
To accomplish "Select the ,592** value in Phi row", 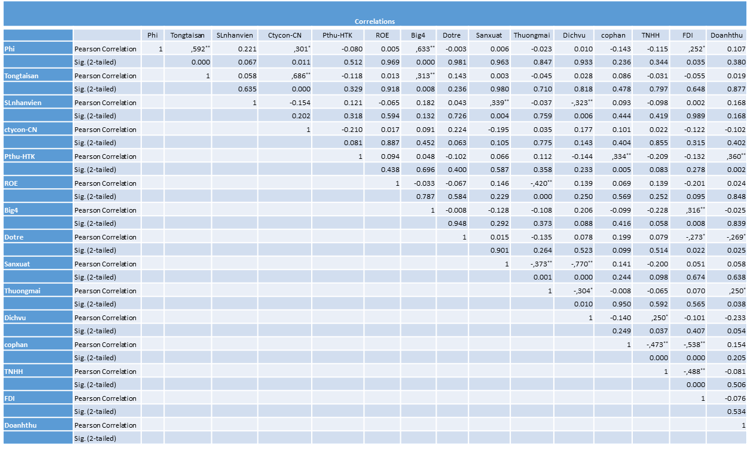I will point(200,49).
